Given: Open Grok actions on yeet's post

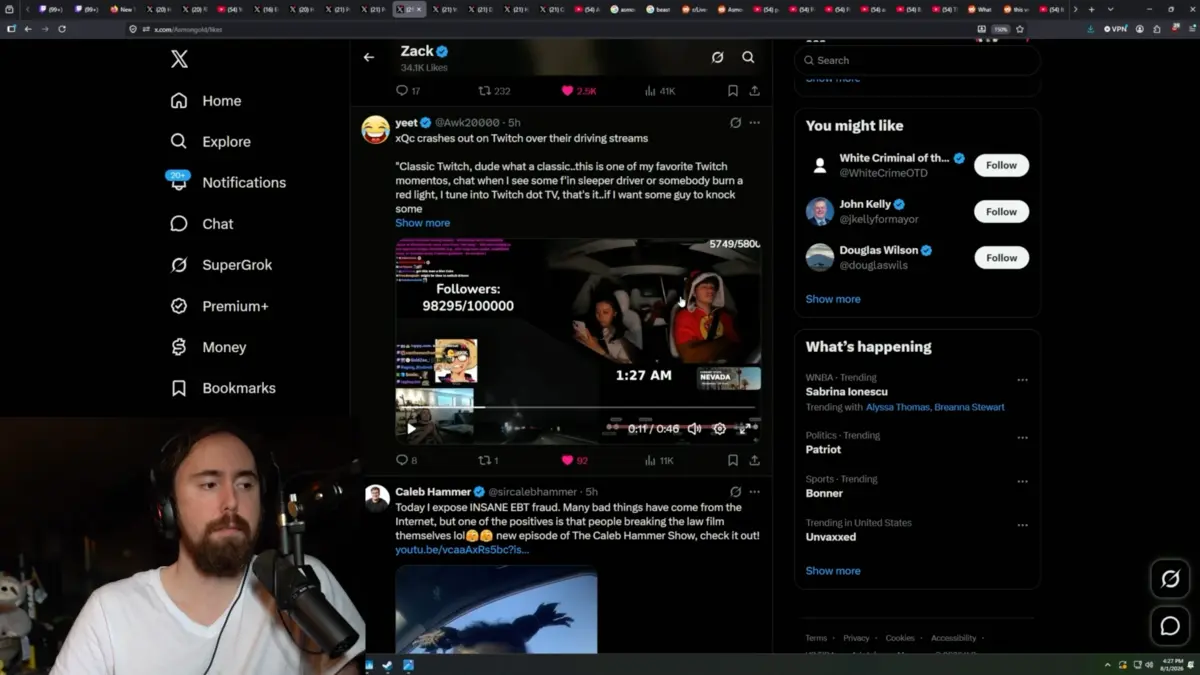Looking at the screenshot, I should (x=735, y=123).
